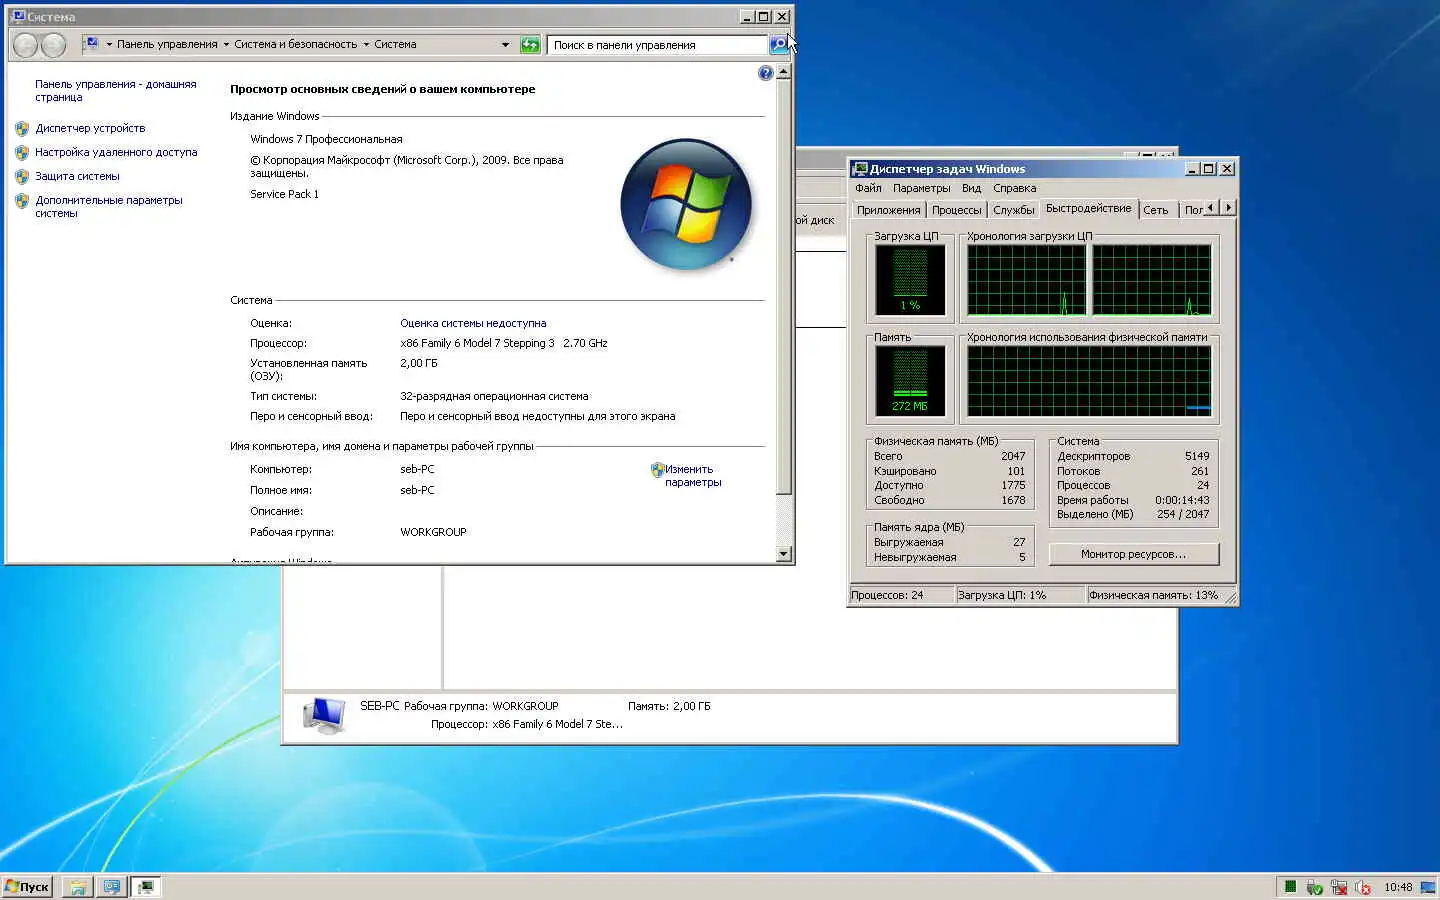1440x900 pixels.
Task: Open dropdown arrow before Панель управления breadcrumb
Action: [x=109, y=44]
